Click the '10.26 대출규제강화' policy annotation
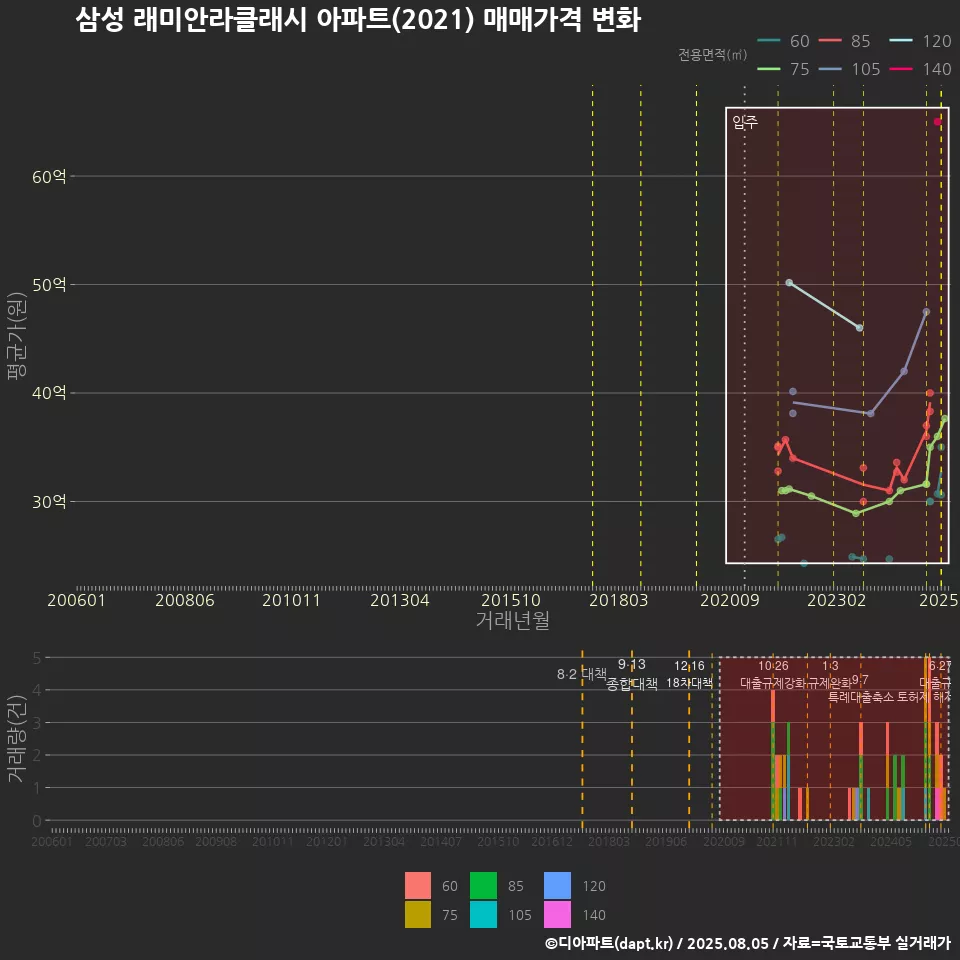The width and height of the screenshot is (960, 960). pyautogui.click(x=773, y=674)
